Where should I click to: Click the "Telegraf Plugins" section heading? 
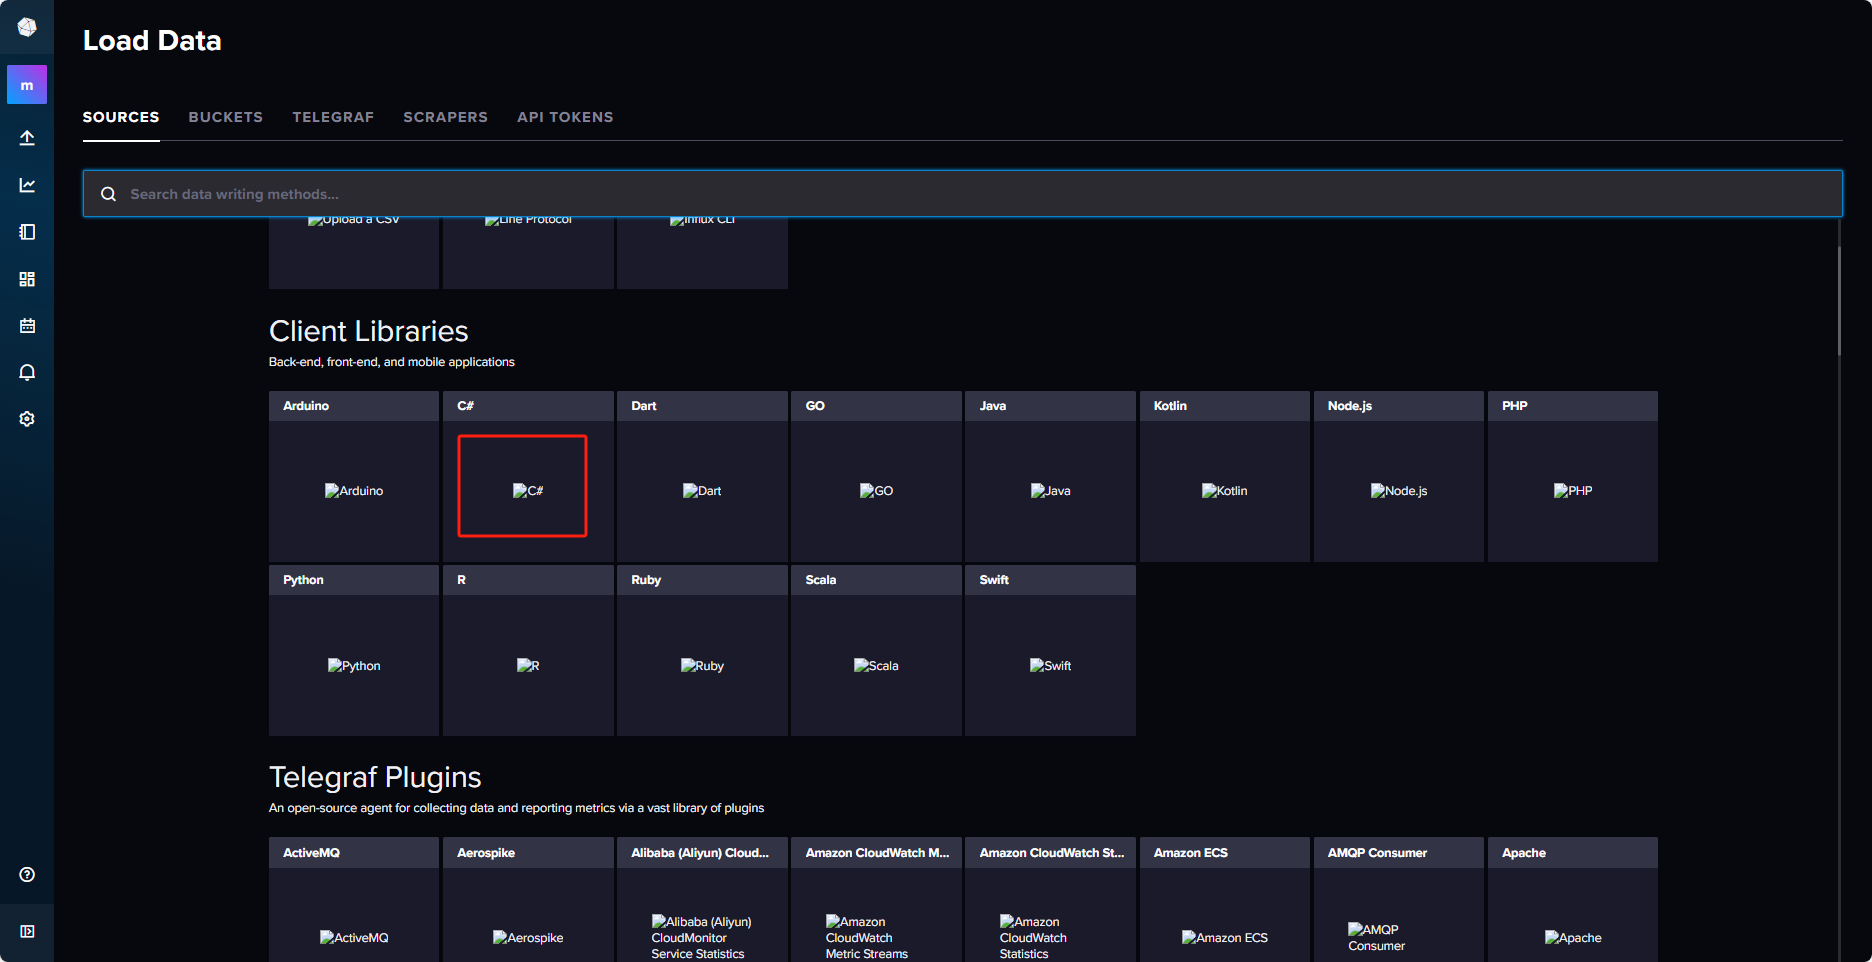375,777
